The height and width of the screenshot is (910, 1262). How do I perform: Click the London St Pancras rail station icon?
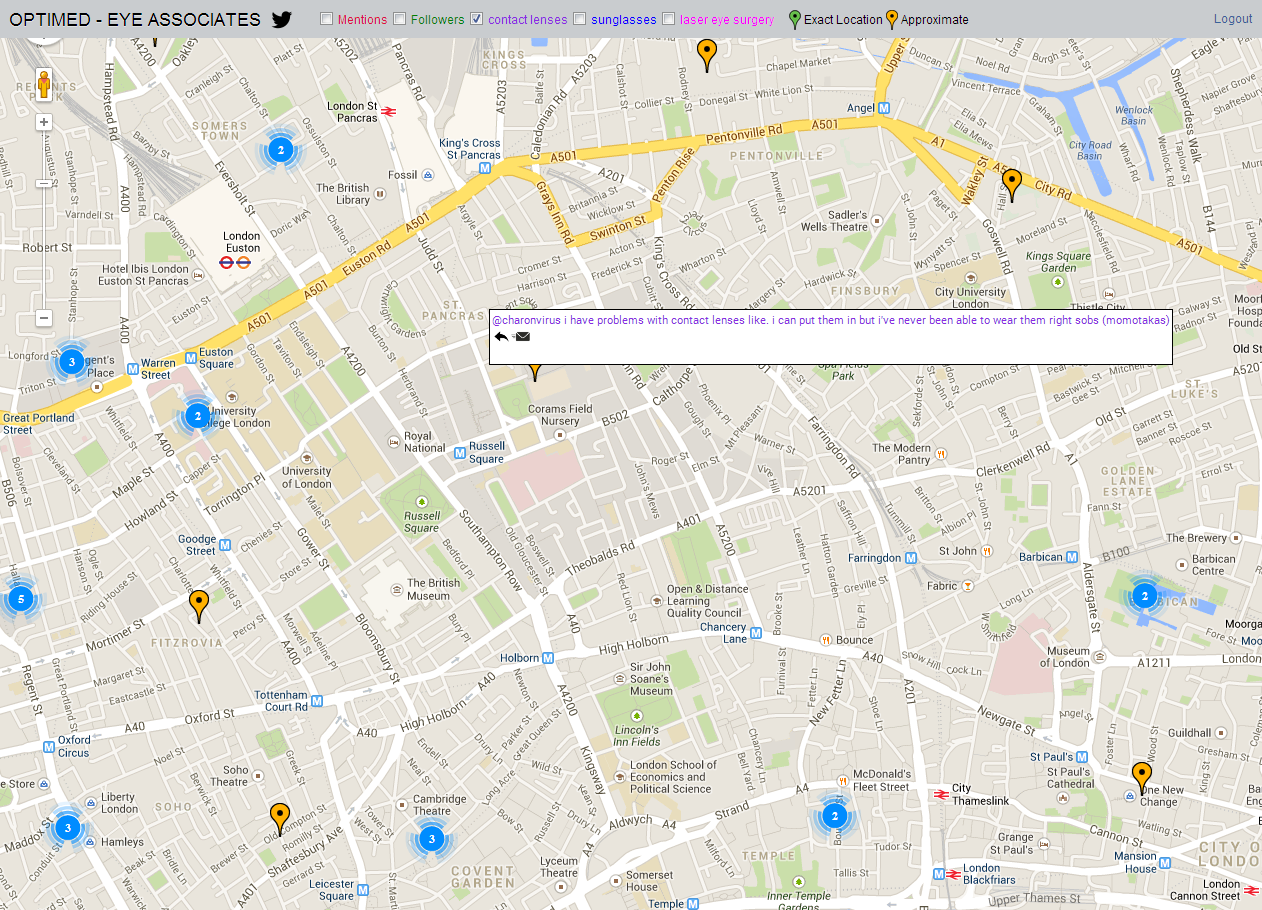point(389,112)
